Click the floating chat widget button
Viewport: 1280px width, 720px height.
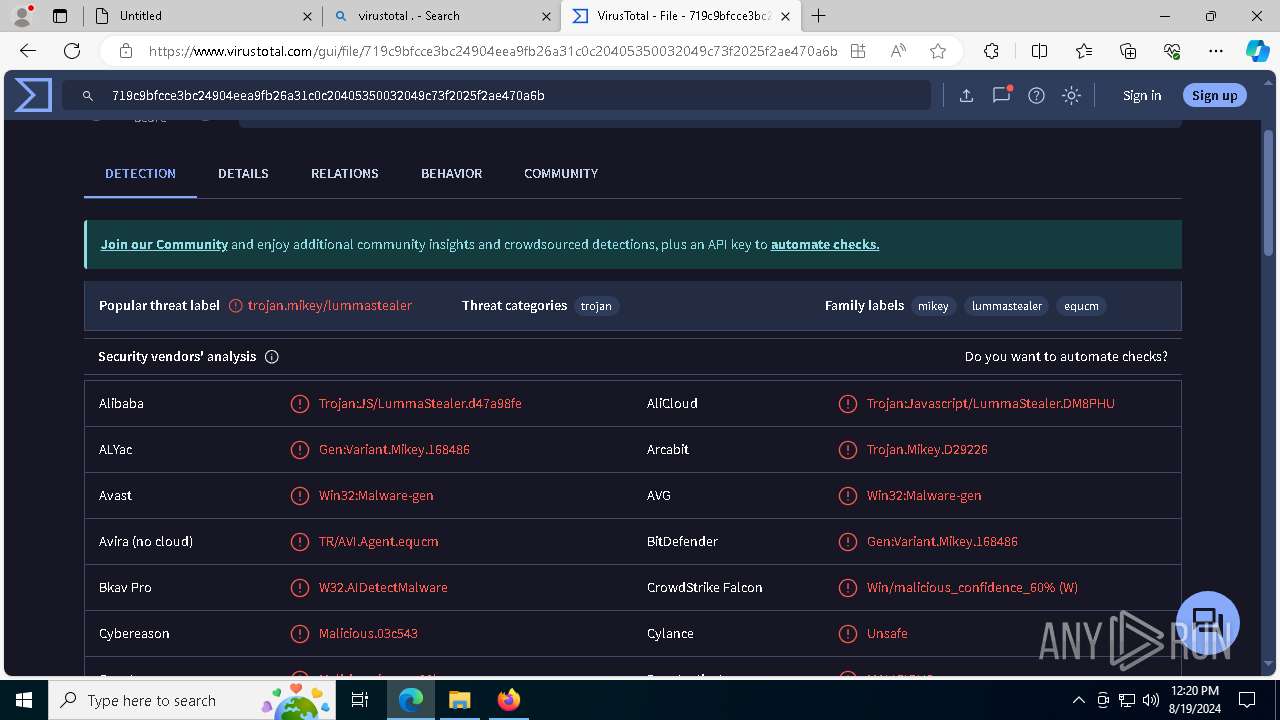tap(1208, 622)
